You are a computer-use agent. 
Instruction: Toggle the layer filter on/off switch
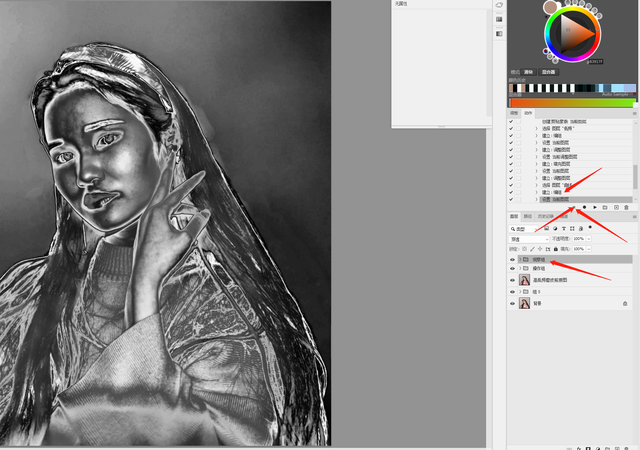(590, 227)
